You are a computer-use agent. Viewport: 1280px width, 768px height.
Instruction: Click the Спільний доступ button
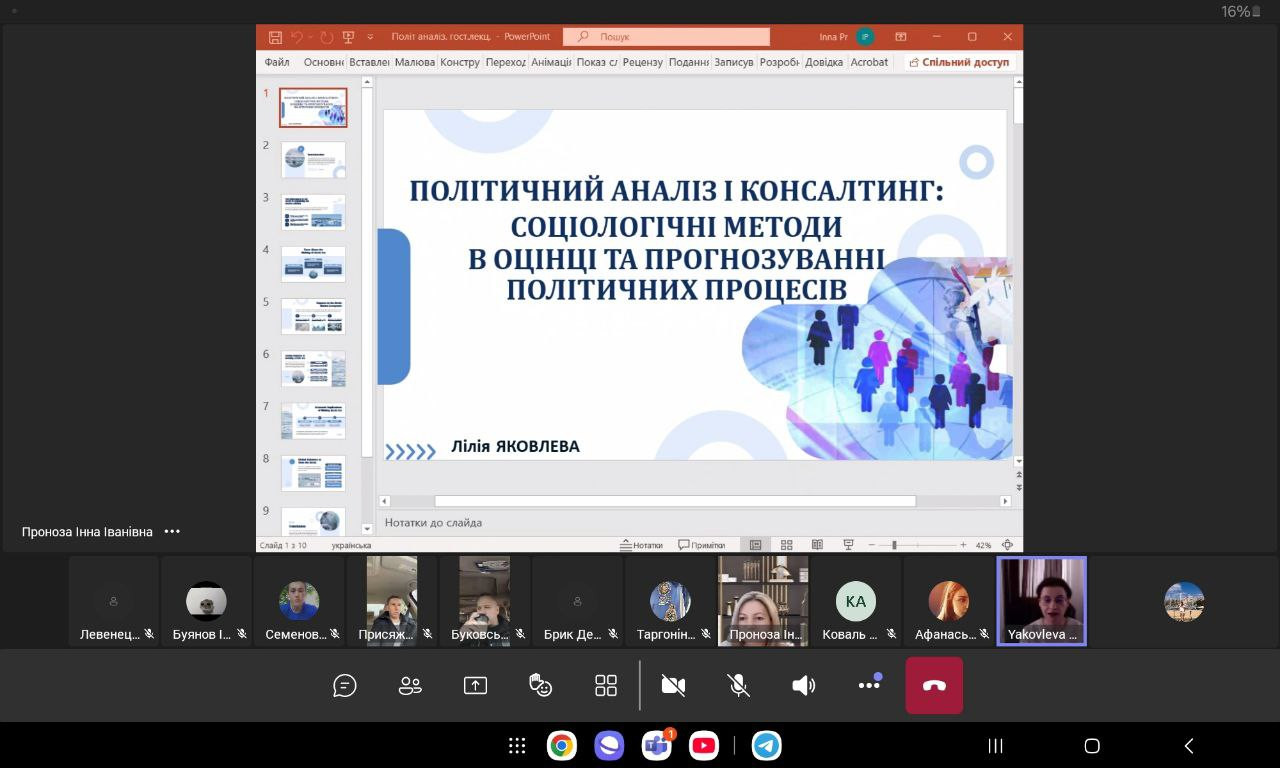pos(958,62)
